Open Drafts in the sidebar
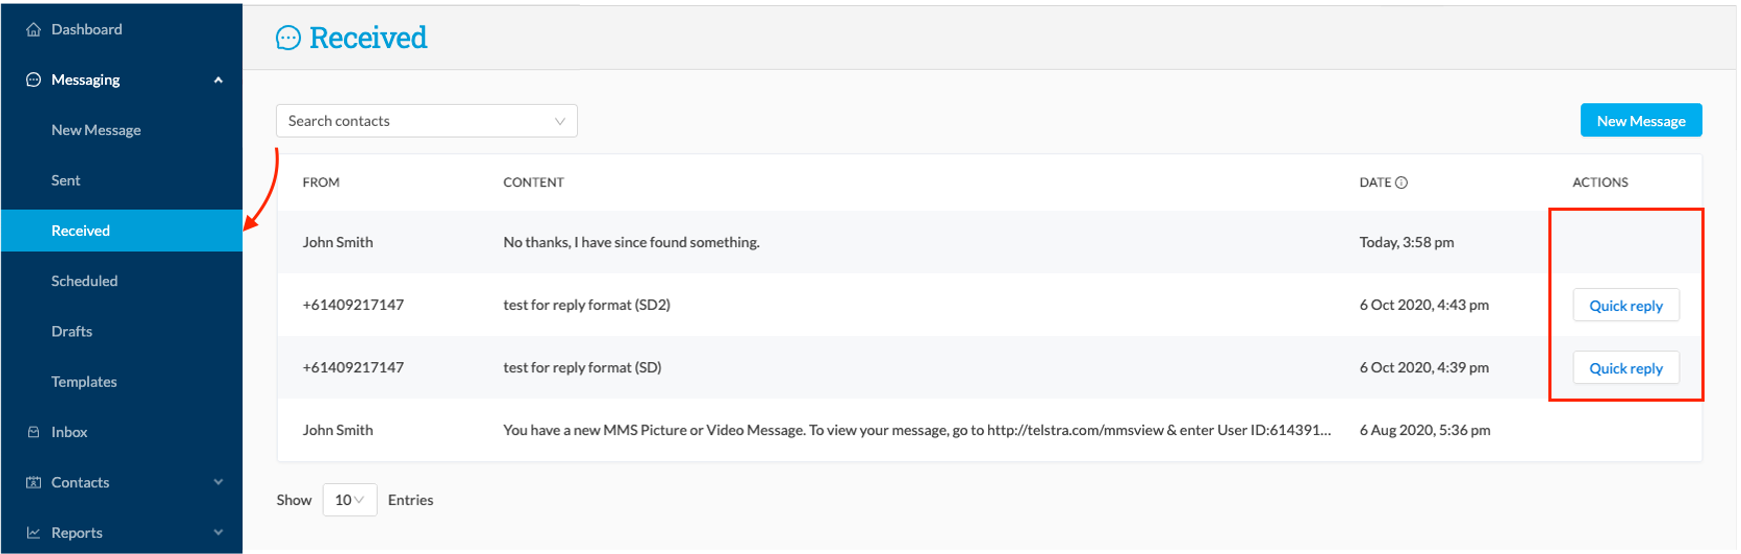Viewport: 1741px width, 554px height. (72, 331)
